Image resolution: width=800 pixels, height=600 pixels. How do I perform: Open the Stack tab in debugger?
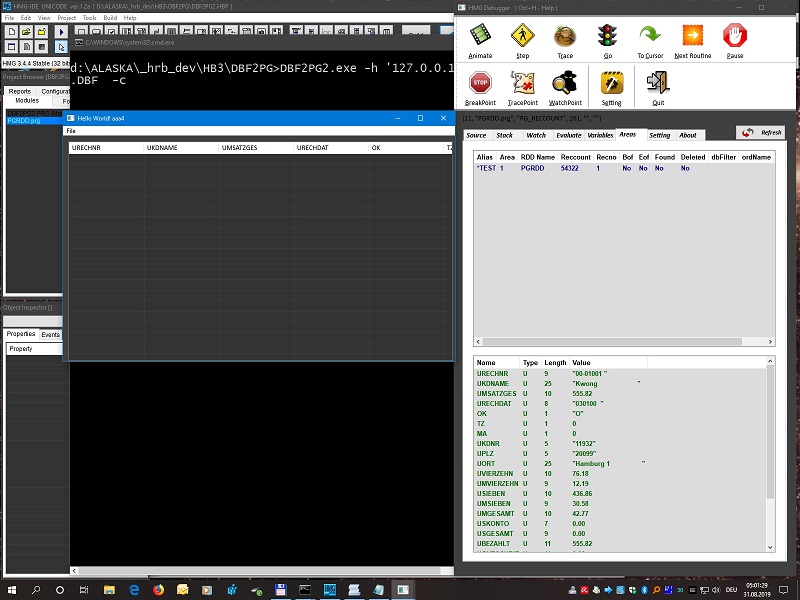coord(504,135)
